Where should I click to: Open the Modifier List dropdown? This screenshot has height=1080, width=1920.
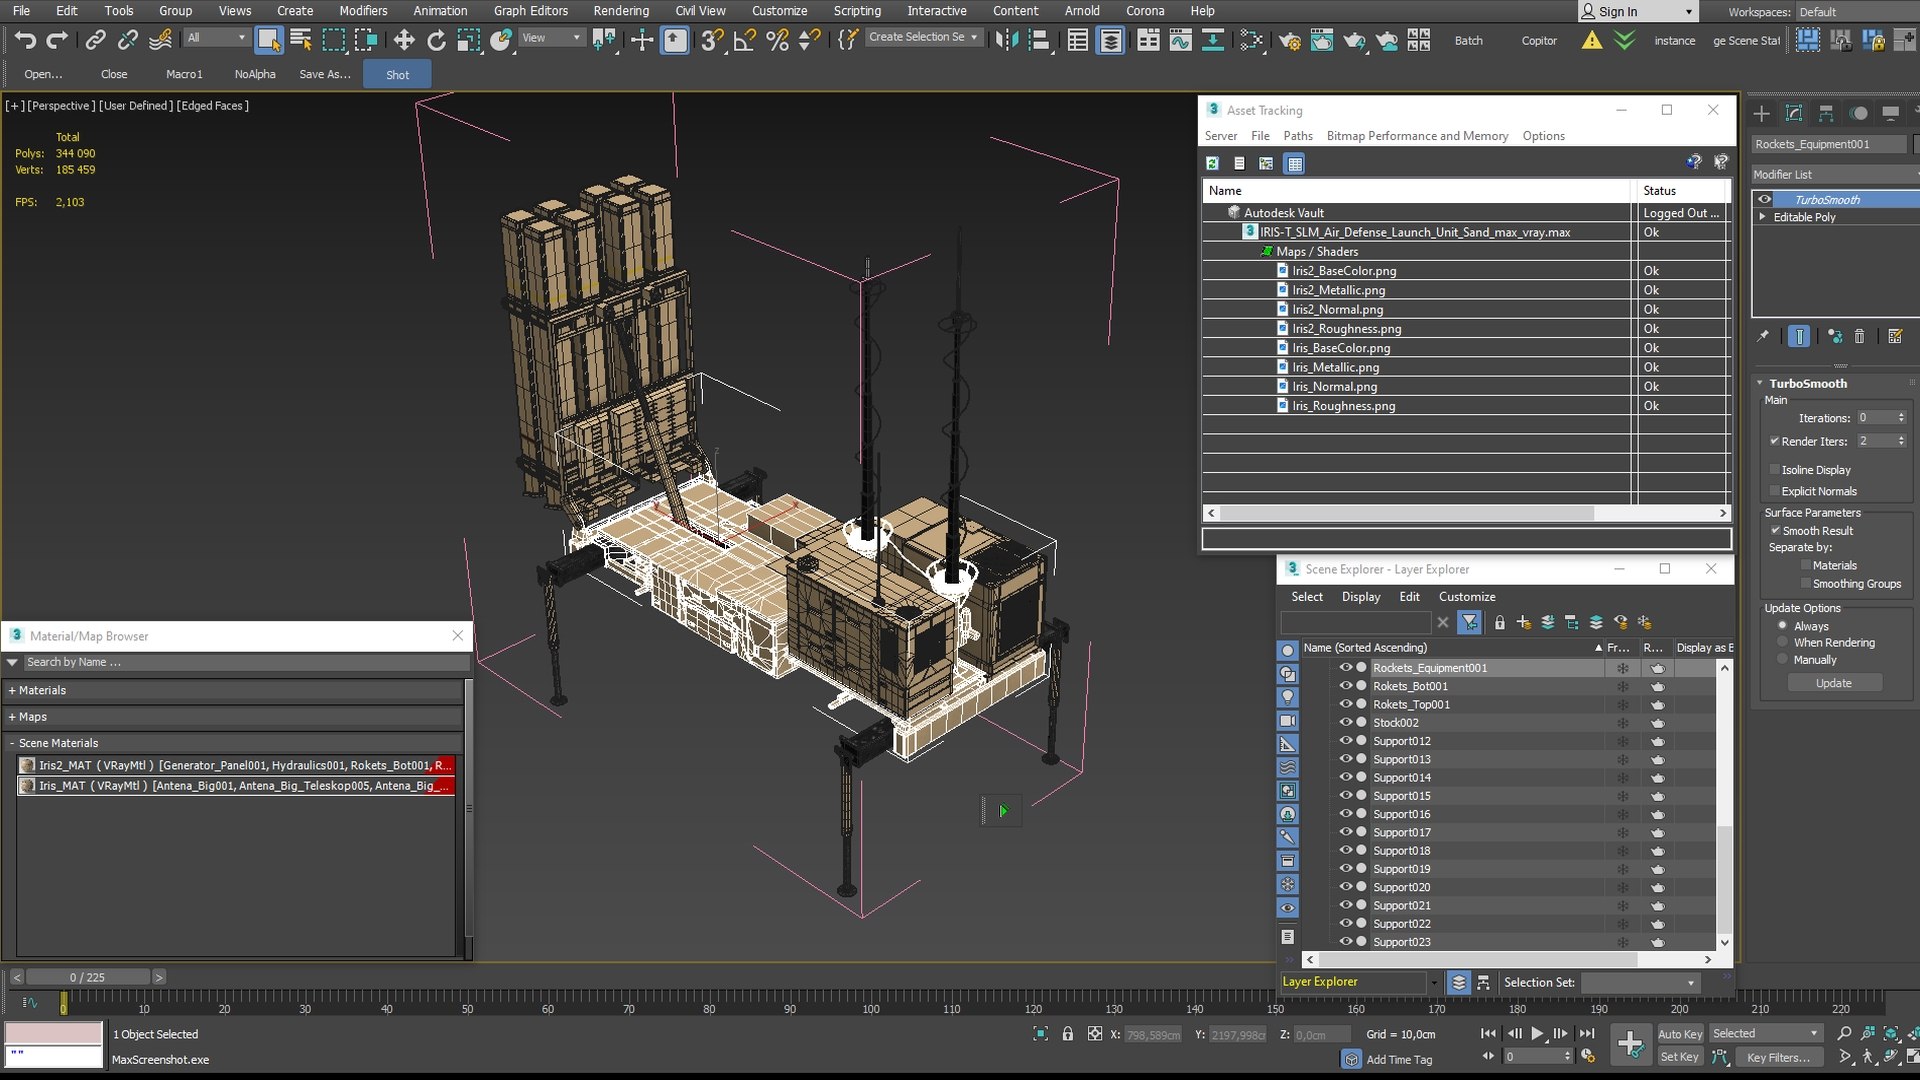1834,174
